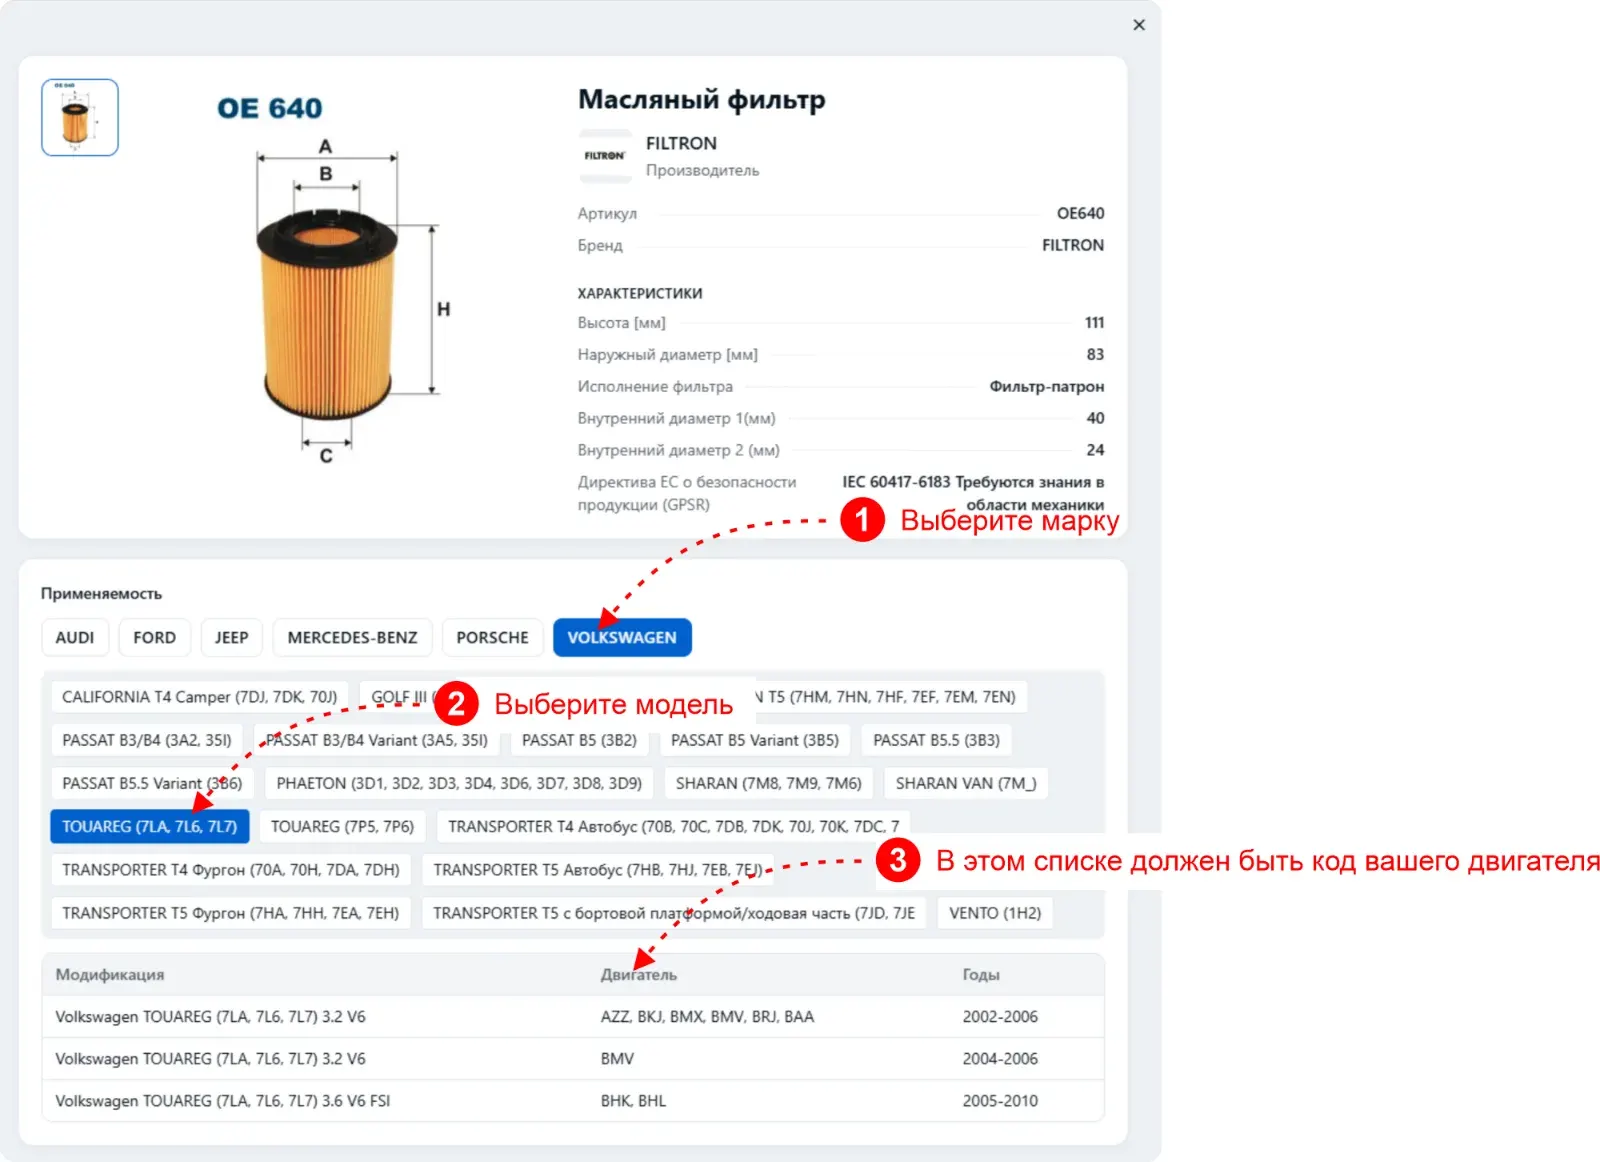Viewport: 1600px width, 1162px height.
Task: Choose the PHAETON model chip
Action: (x=459, y=783)
